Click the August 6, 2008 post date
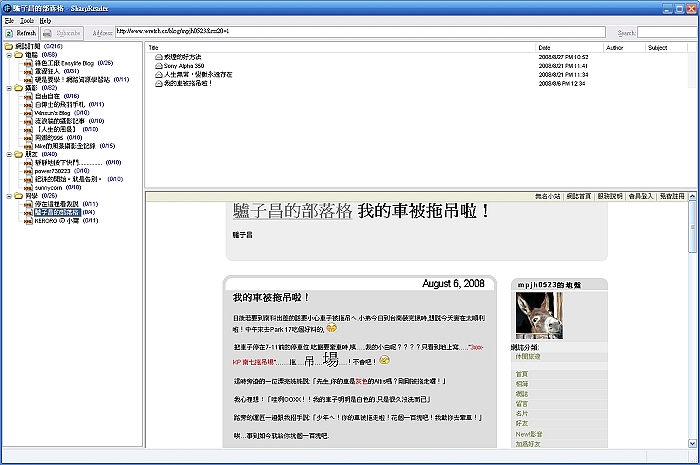The height and width of the screenshot is (465, 700). [453, 283]
